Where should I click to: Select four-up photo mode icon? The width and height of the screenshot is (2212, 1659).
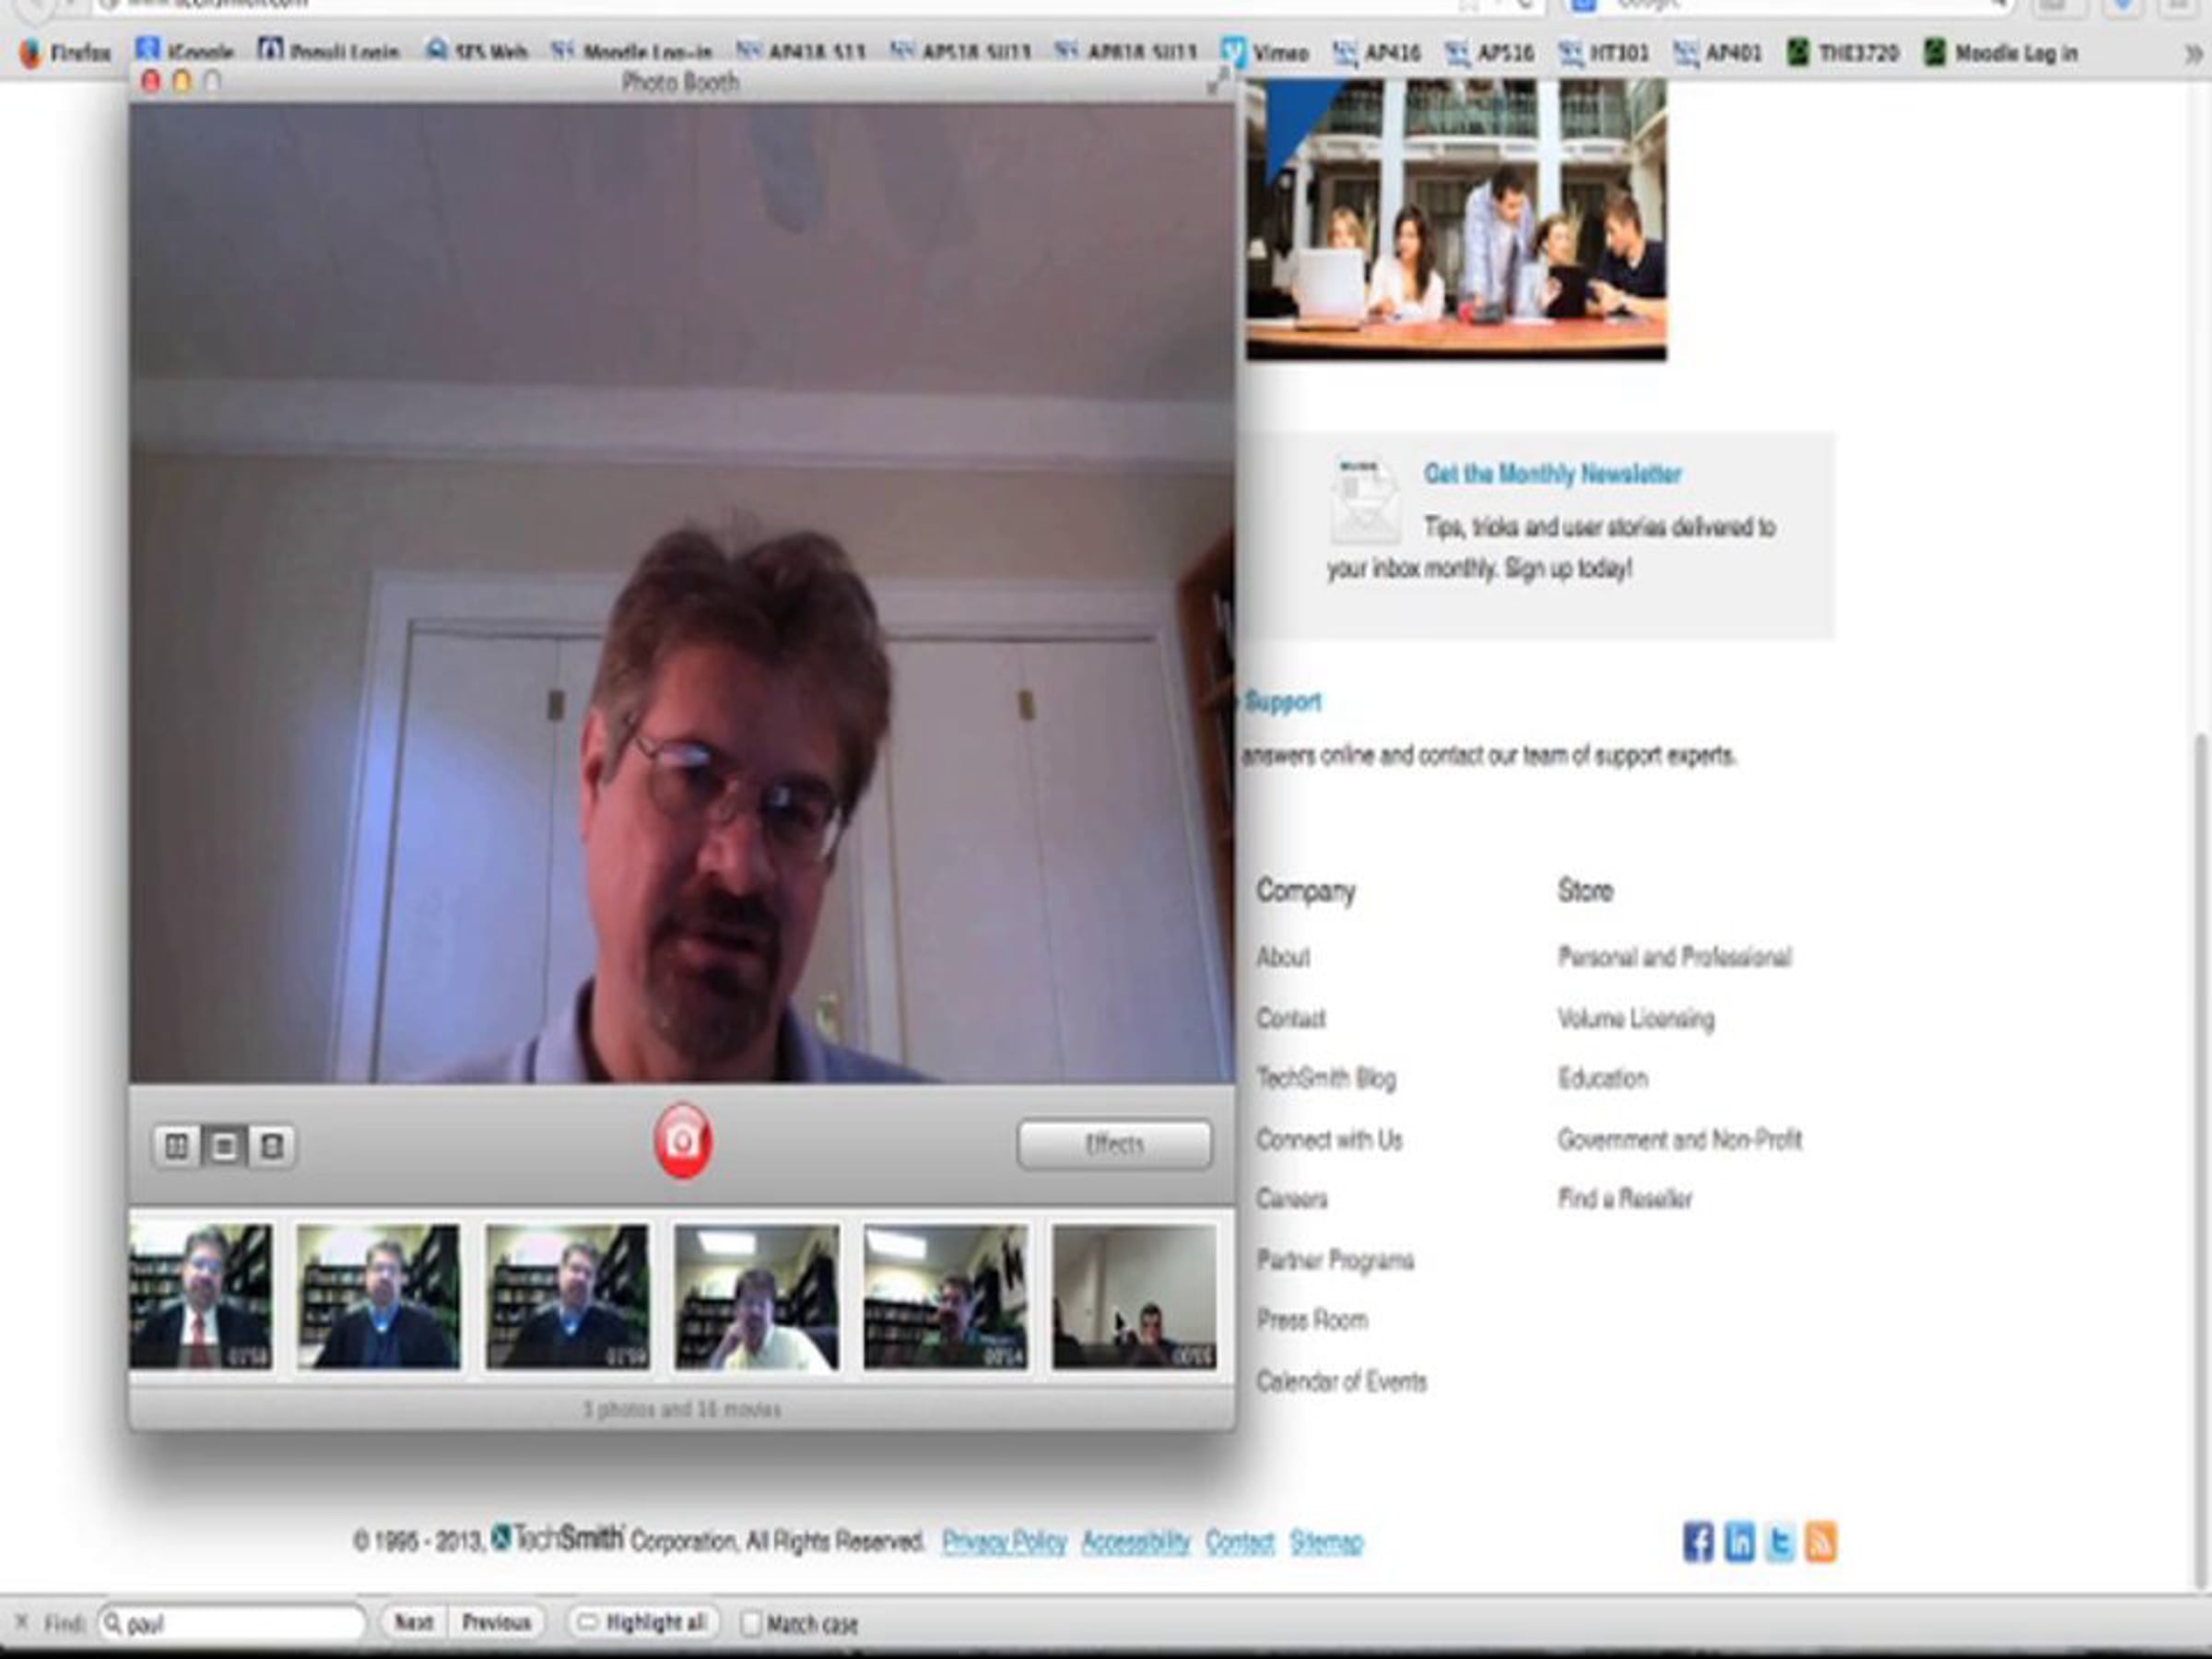176,1145
